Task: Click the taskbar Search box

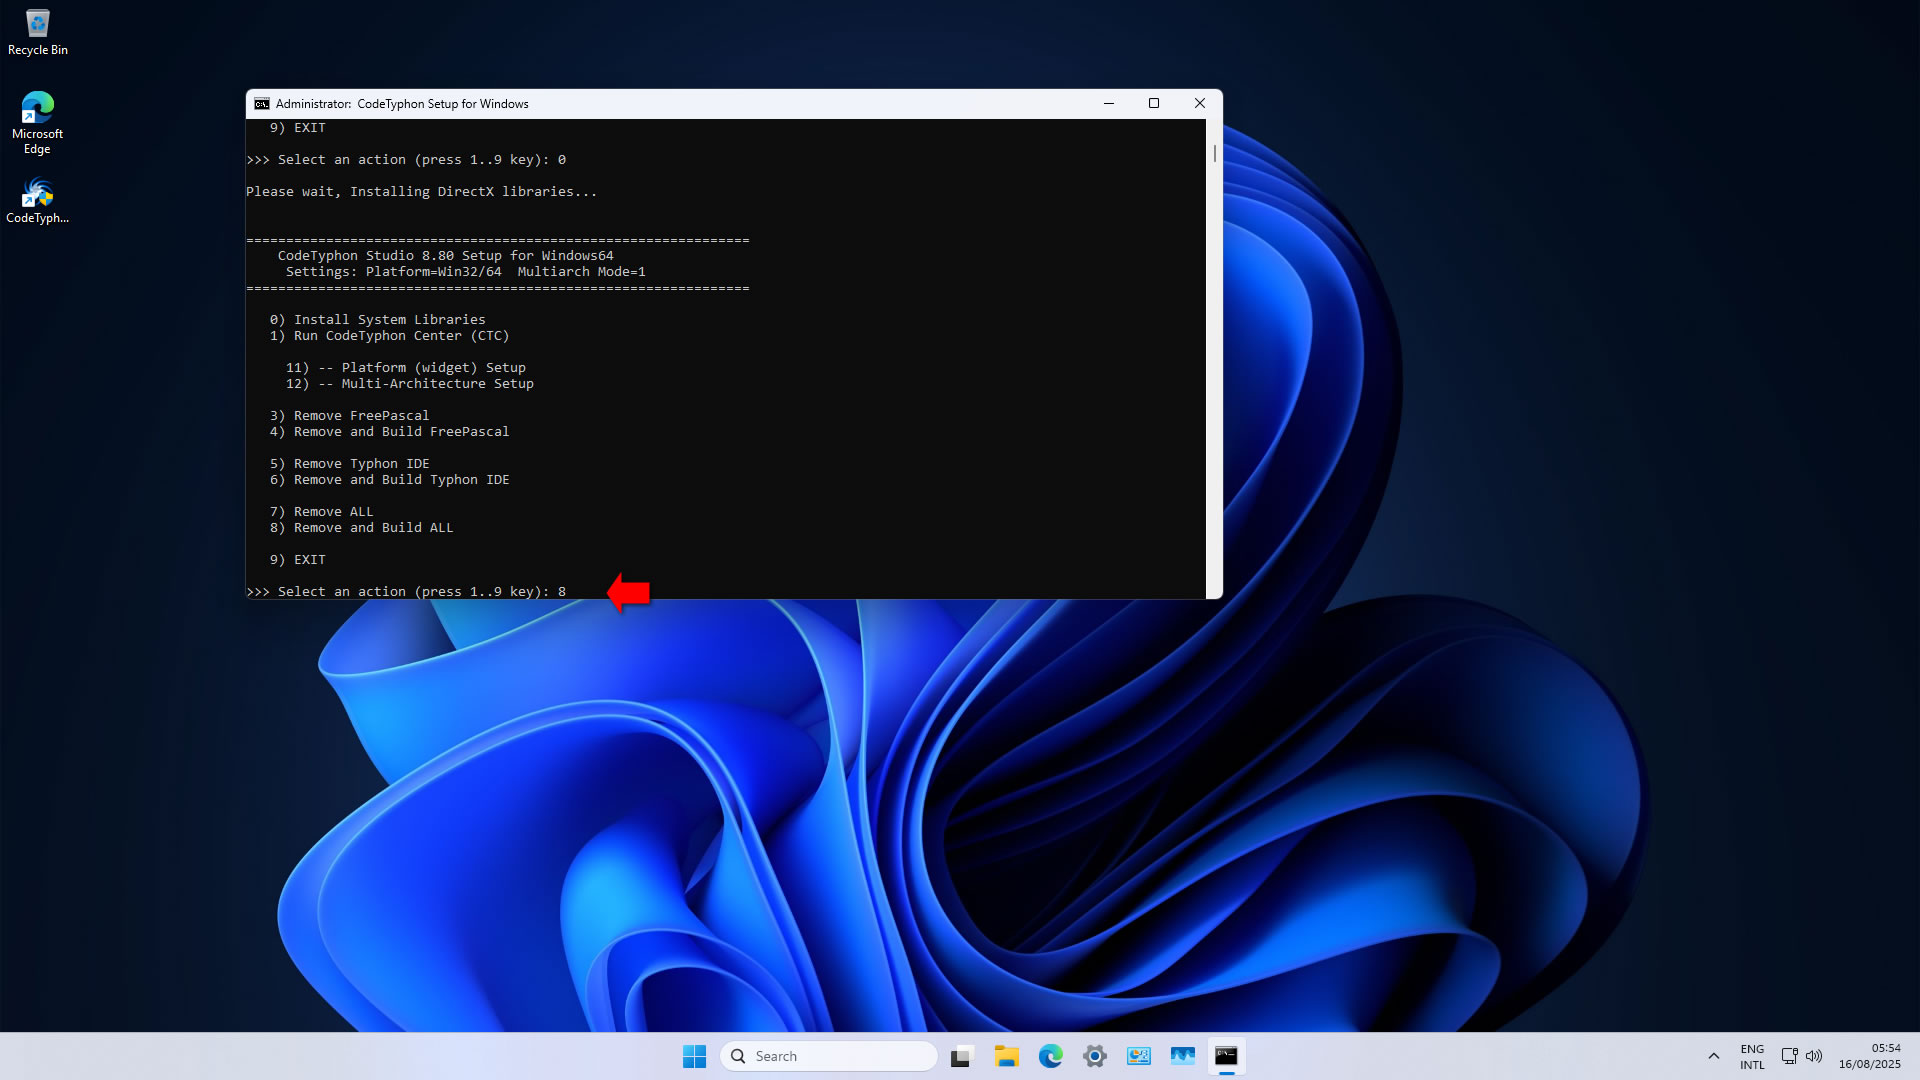Action: pyautogui.click(x=828, y=1056)
